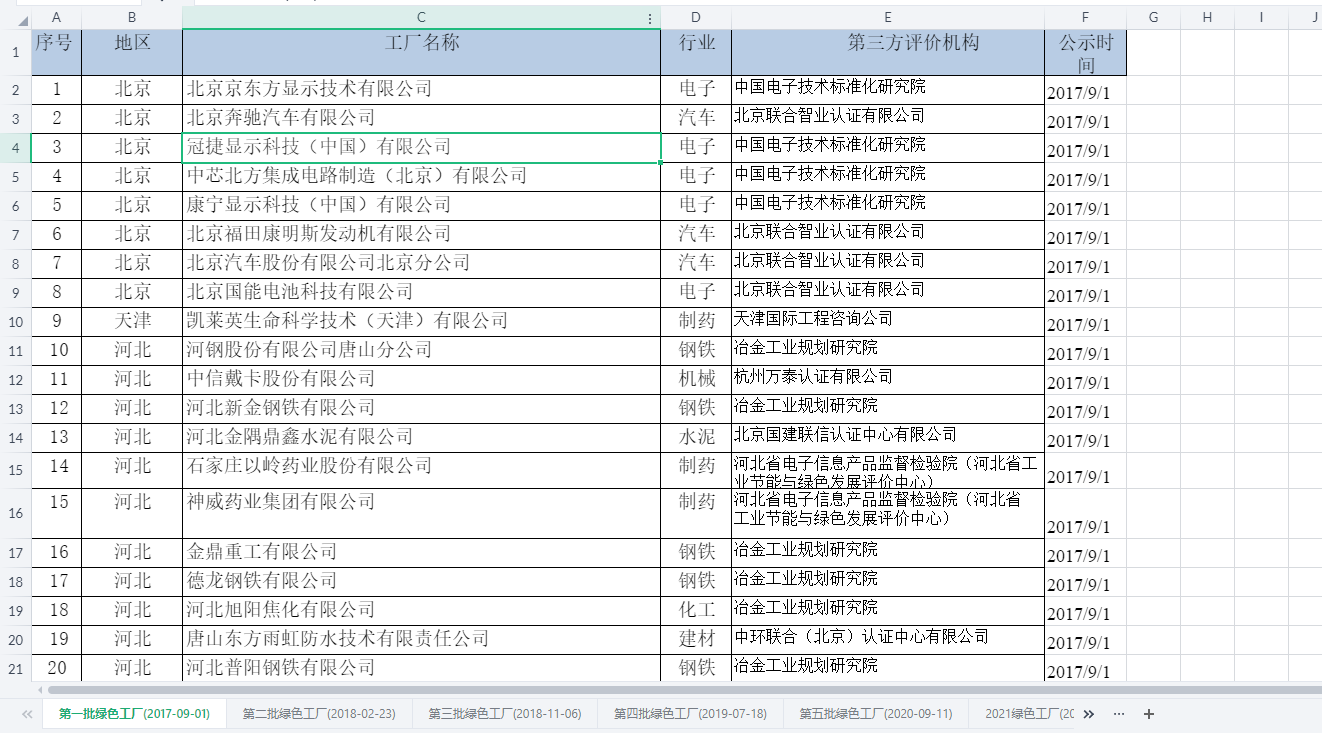Select cell 中信戴卡股份有限公司
Screen dimensions: 1322x733
421,379
